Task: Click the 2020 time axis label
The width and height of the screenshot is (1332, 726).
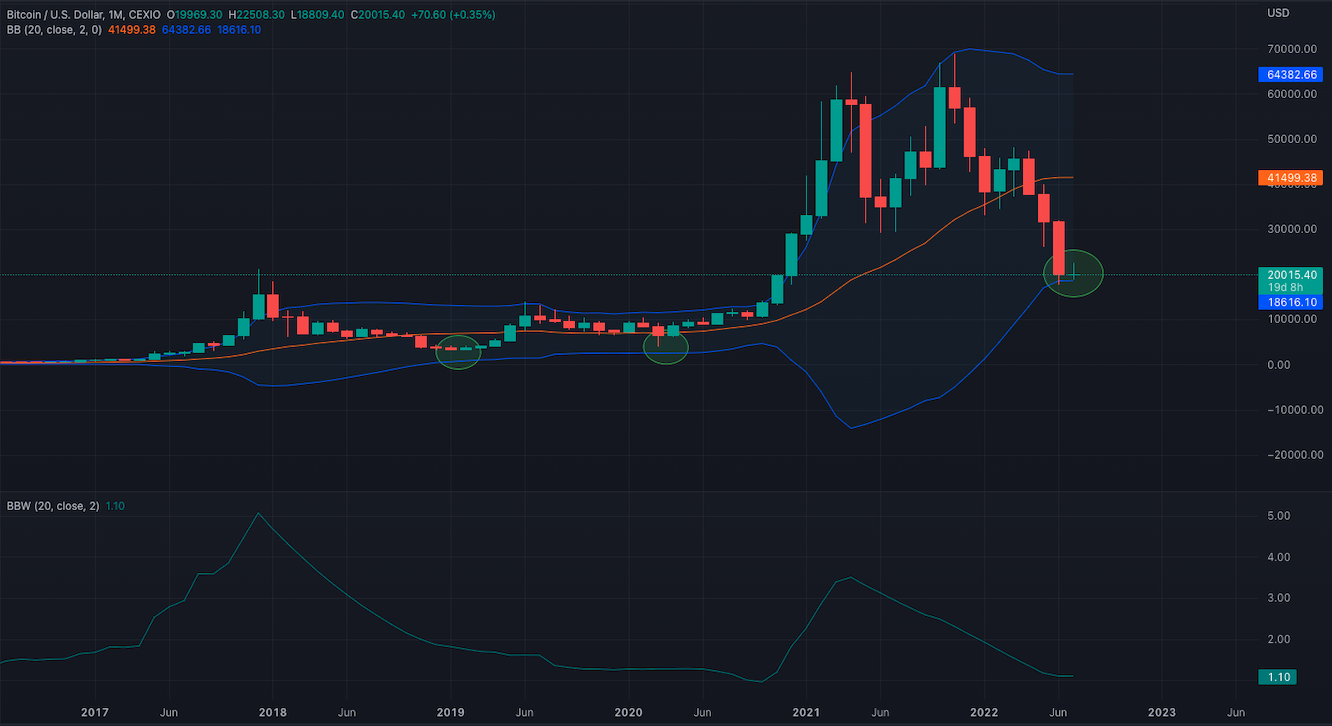Action: pyautogui.click(x=628, y=712)
